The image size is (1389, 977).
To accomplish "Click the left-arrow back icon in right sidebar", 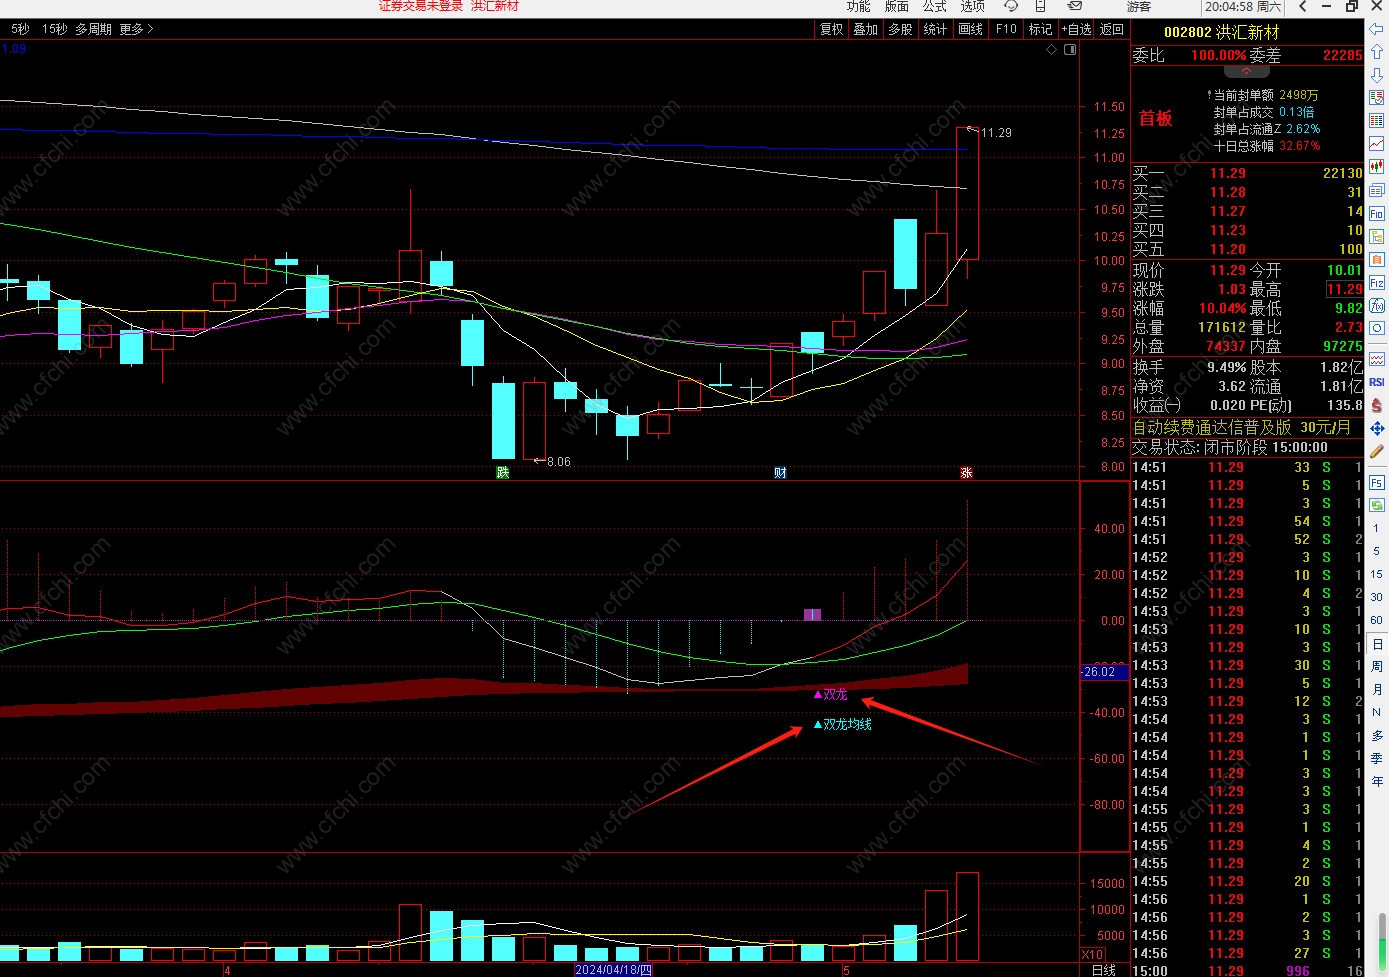I will (1377, 28).
